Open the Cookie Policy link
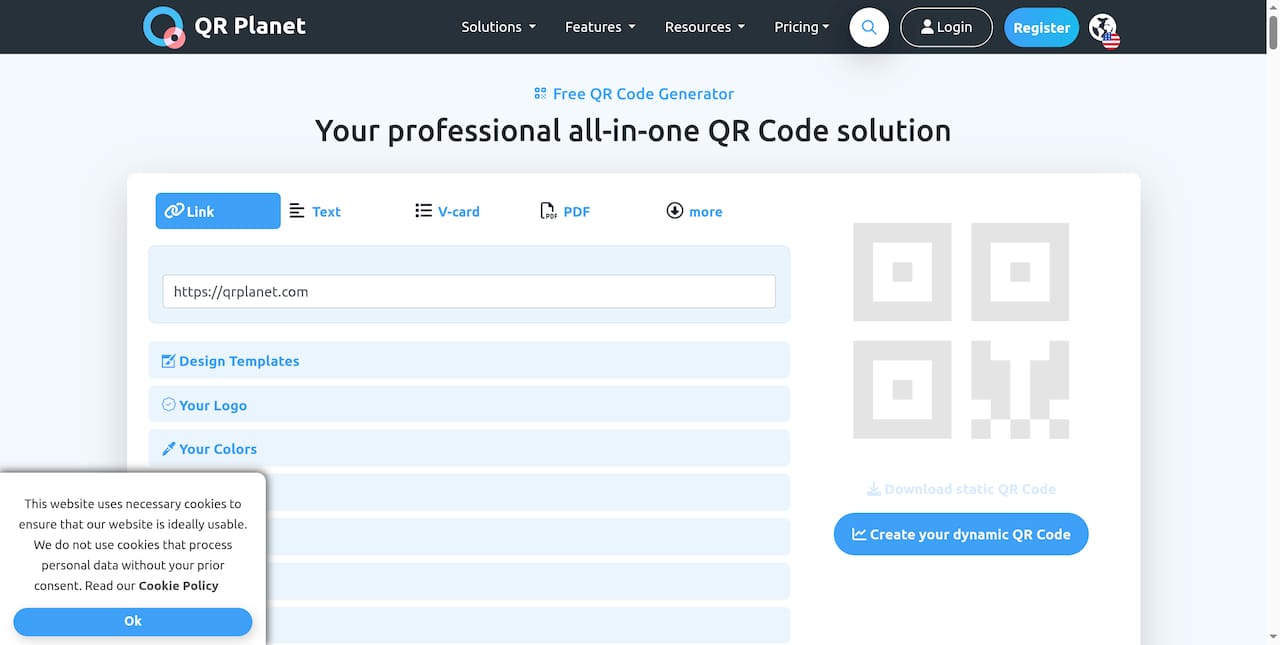This screenshot has width=1280, height=645. tap(178, 586)
